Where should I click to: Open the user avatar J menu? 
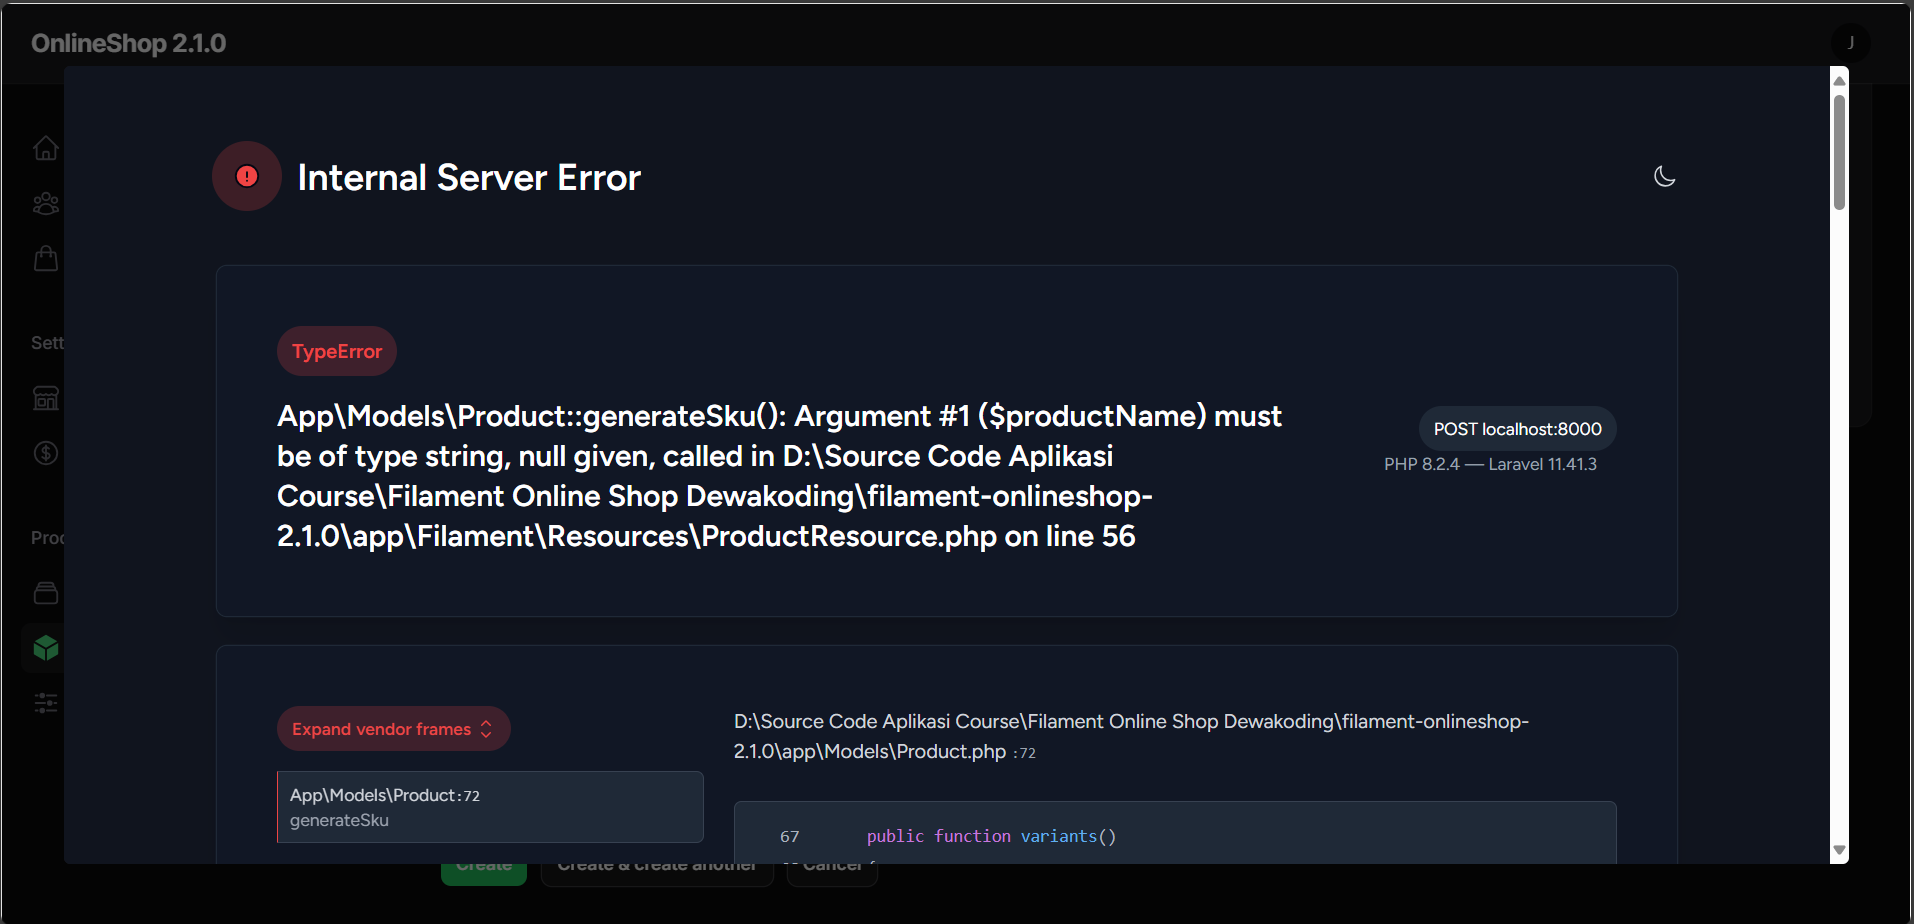1850,43
